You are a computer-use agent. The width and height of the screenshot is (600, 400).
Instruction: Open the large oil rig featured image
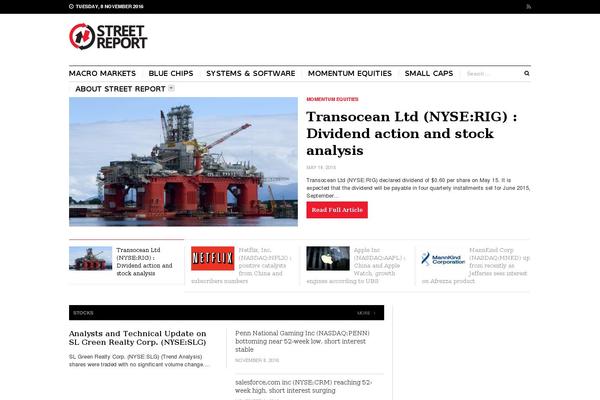pyautogui.click(x=183, y=162)
